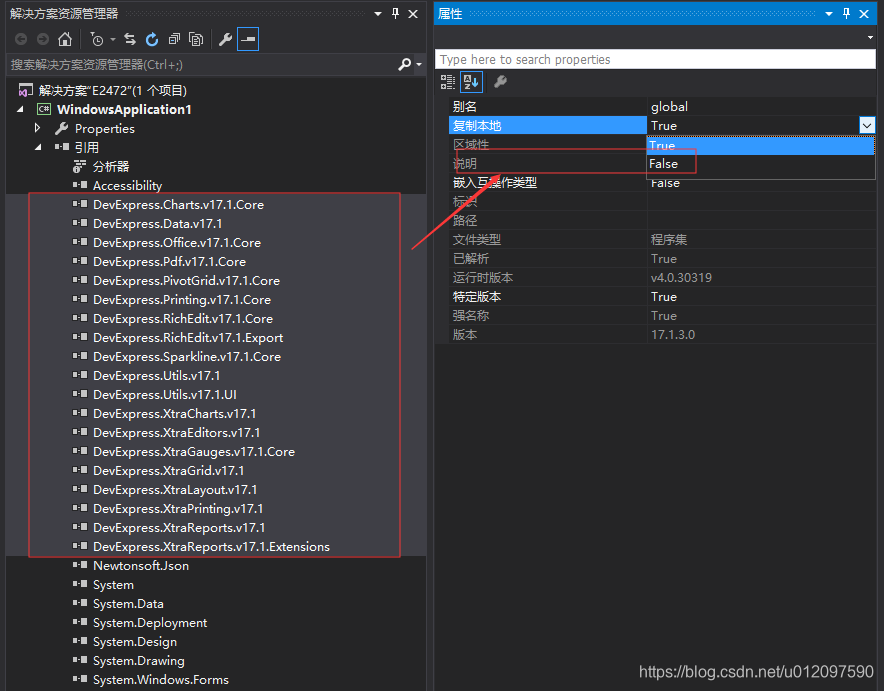Collapse the 引用 references node
This screenshot has width=884, height=691.
pos(38,147)
